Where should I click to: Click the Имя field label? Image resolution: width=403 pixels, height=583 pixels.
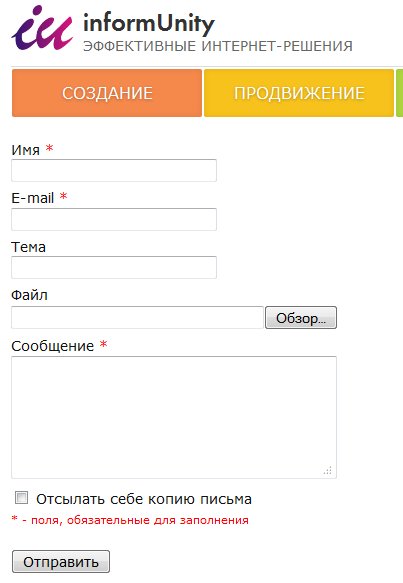tap(25, 150)
